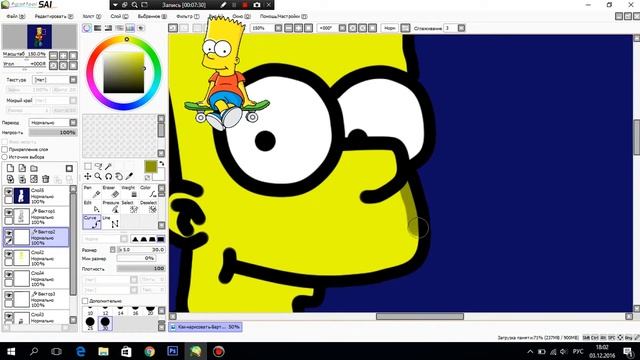The image size is (640, 360).
Task: Open the Windows Start menu
Action: (x=11, y=351)
